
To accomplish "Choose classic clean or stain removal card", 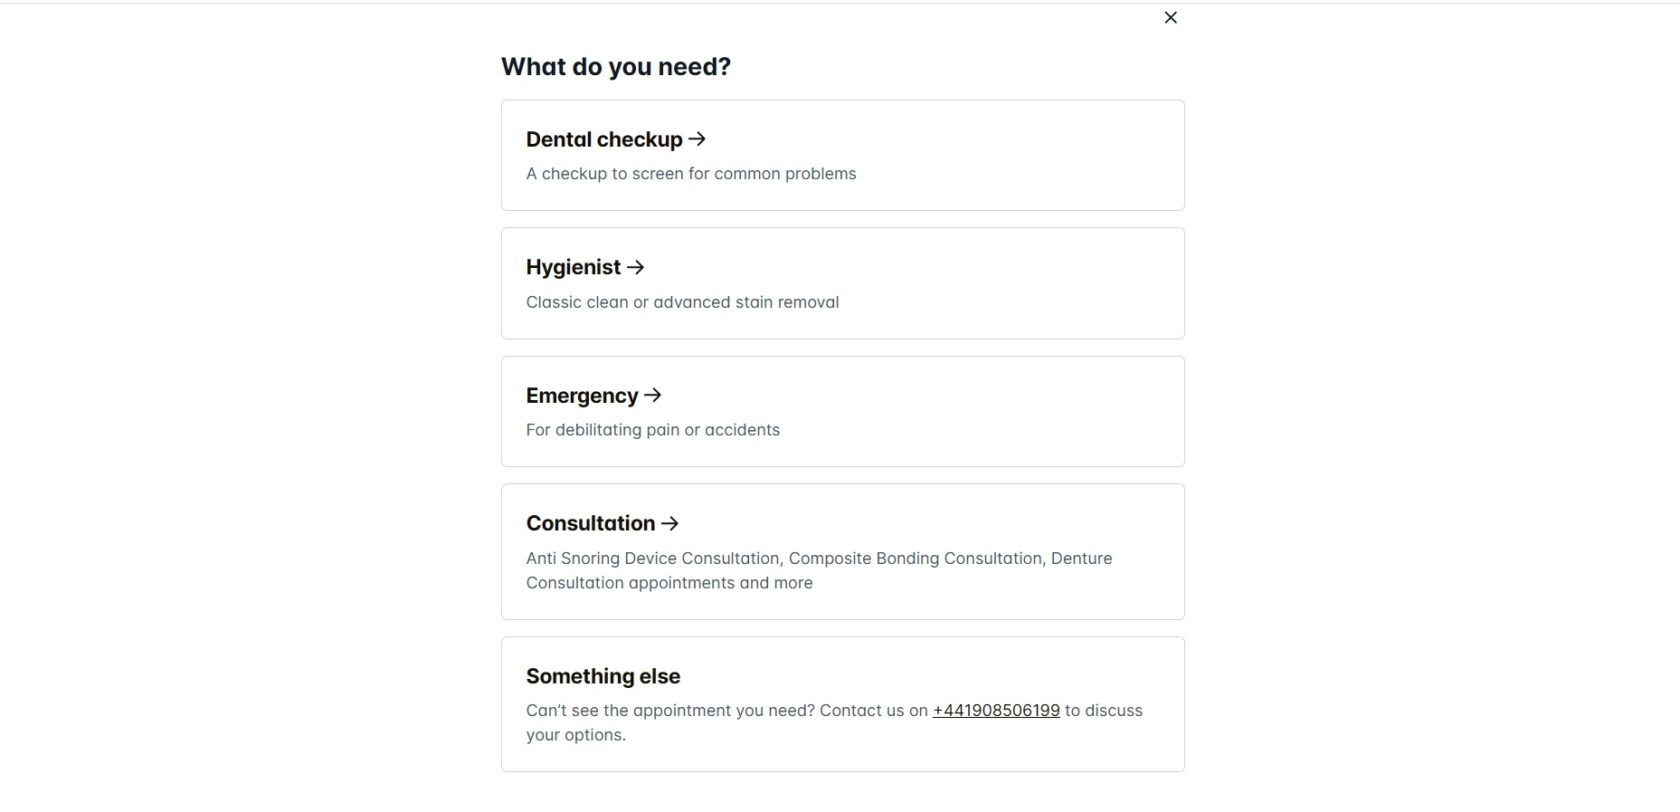I will click(842, 283).
